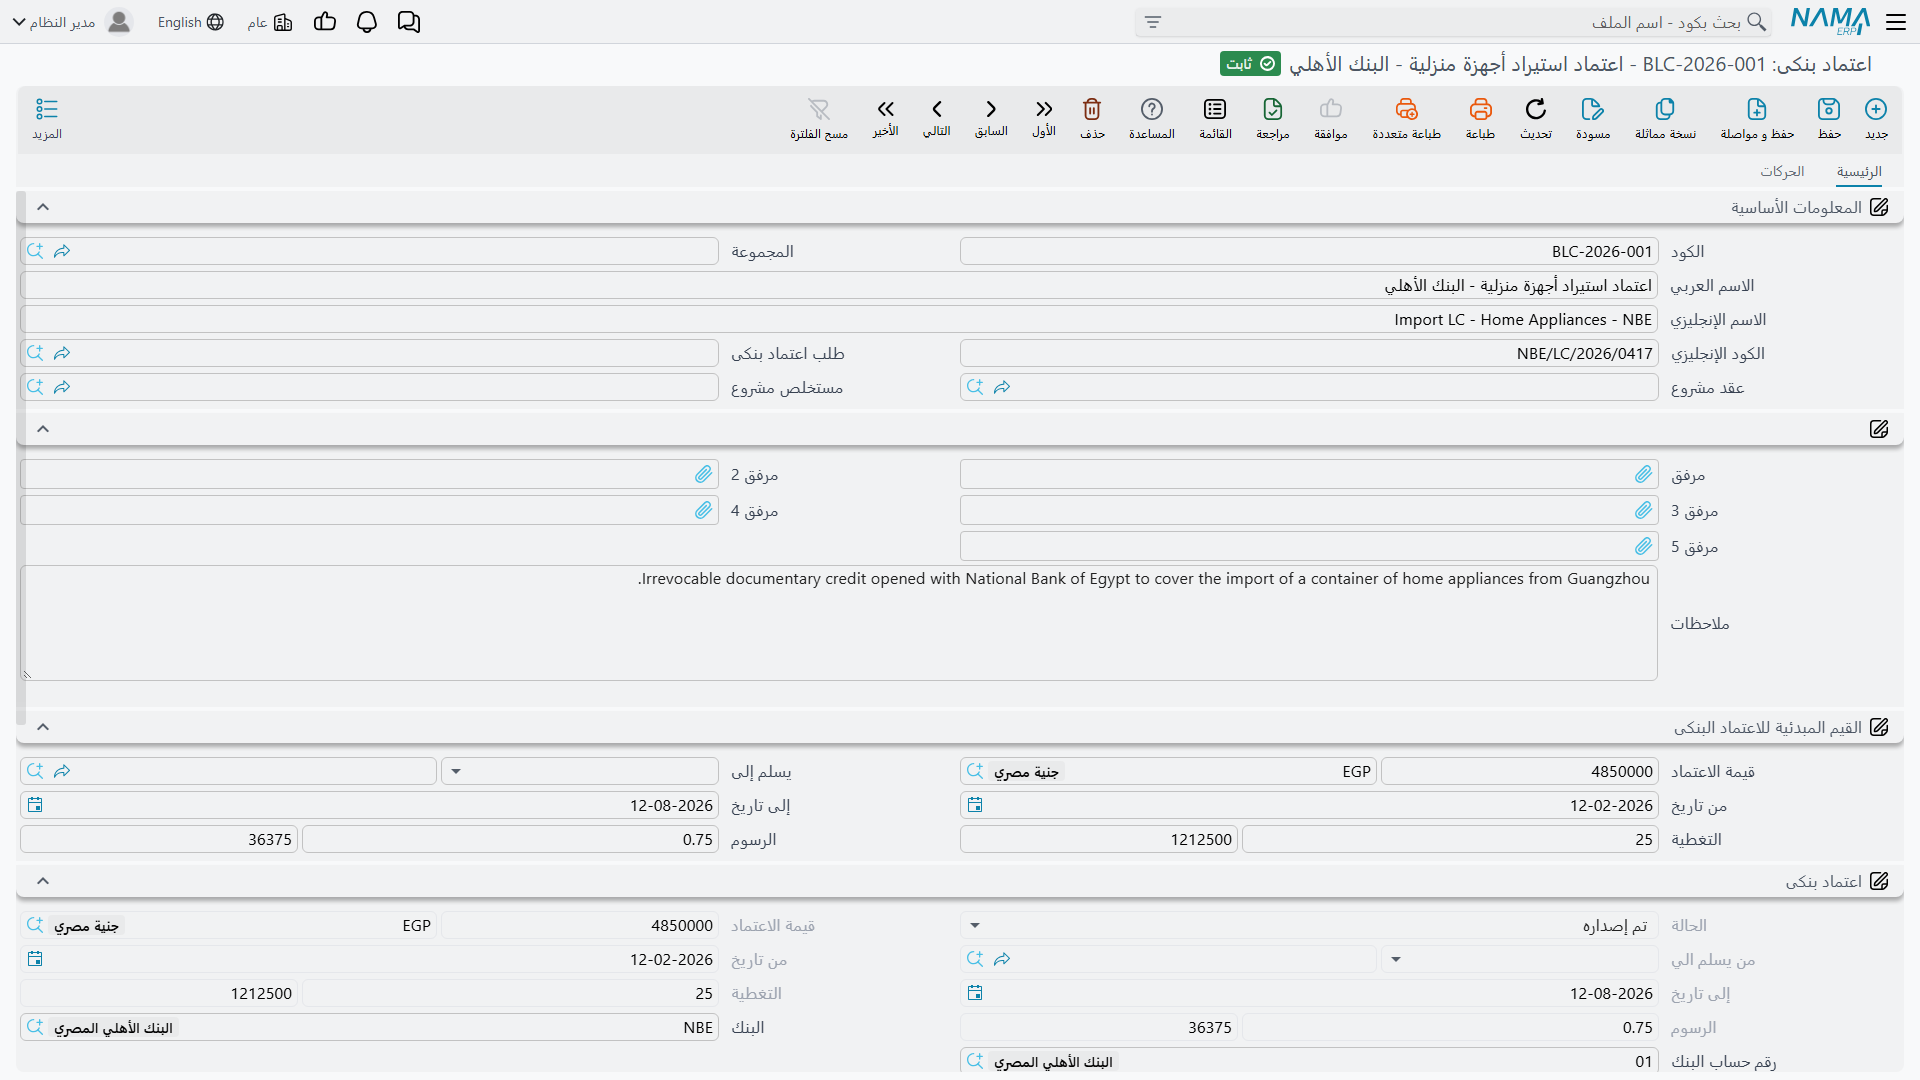Attach a file in مرفق 2

point(704,474)
